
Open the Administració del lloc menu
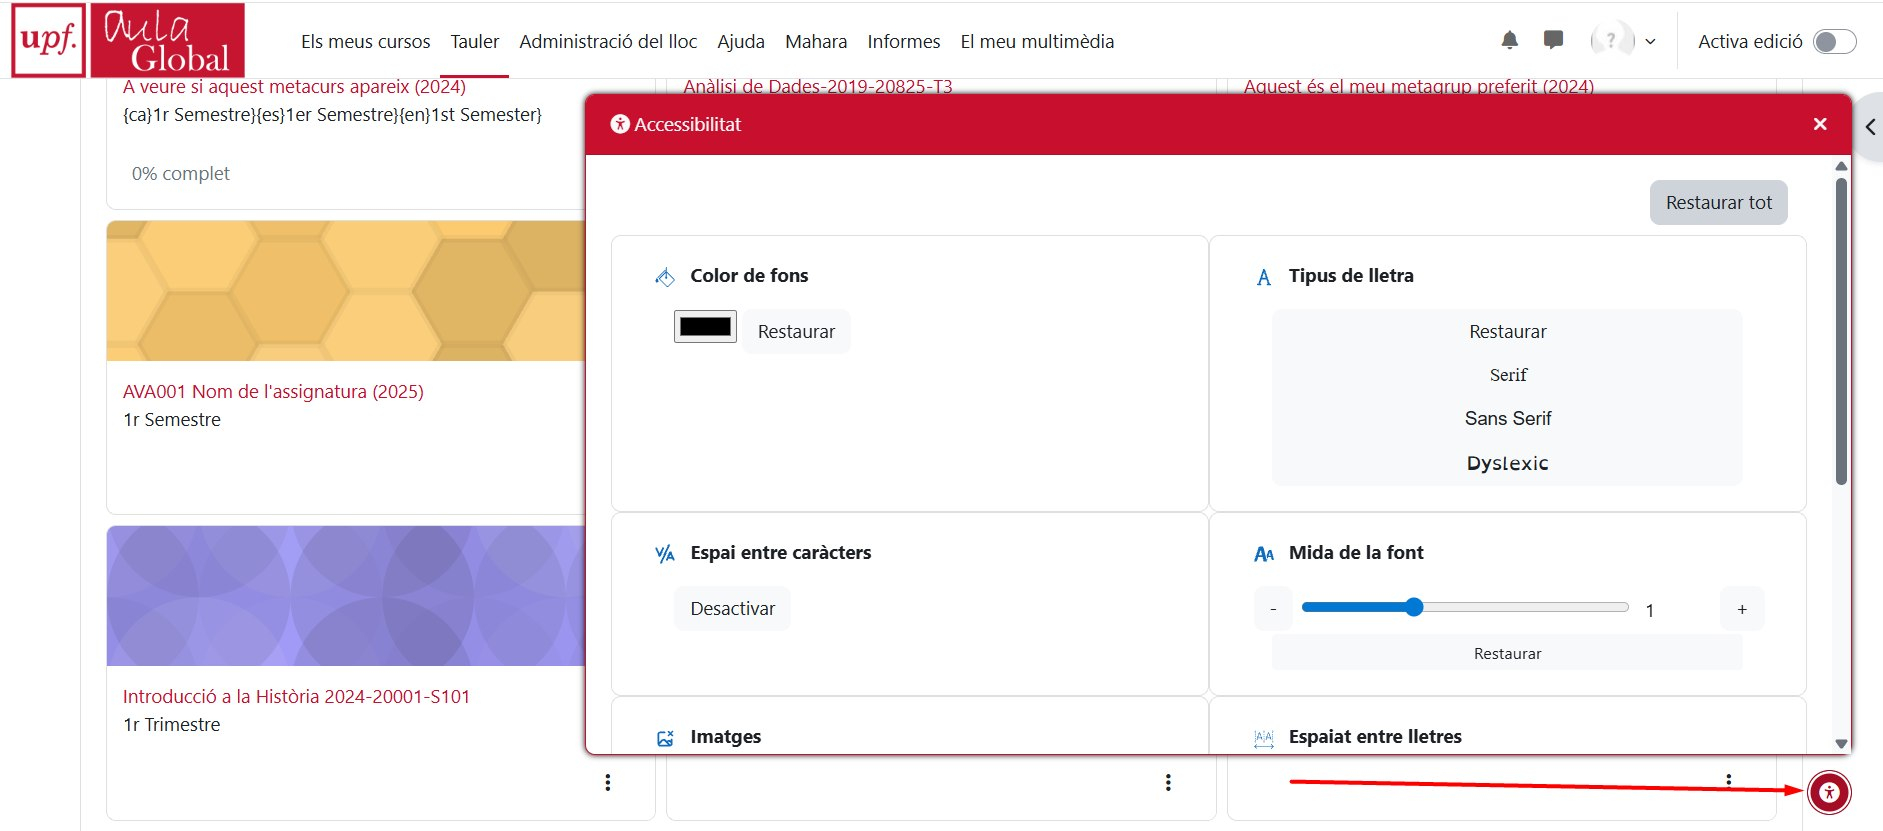pyautogui.click(x=608, y=41)
